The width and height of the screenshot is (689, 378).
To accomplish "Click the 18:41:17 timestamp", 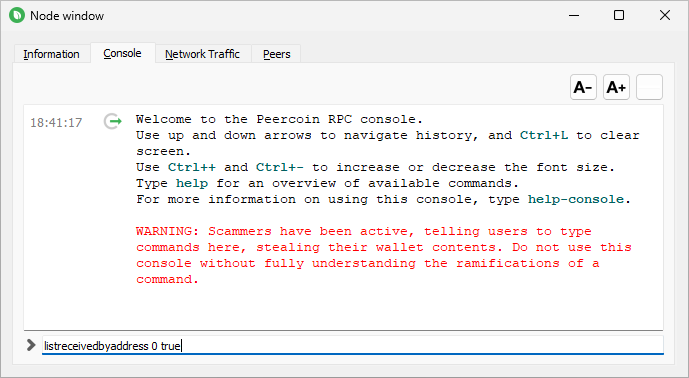I will tap(56, 123).
